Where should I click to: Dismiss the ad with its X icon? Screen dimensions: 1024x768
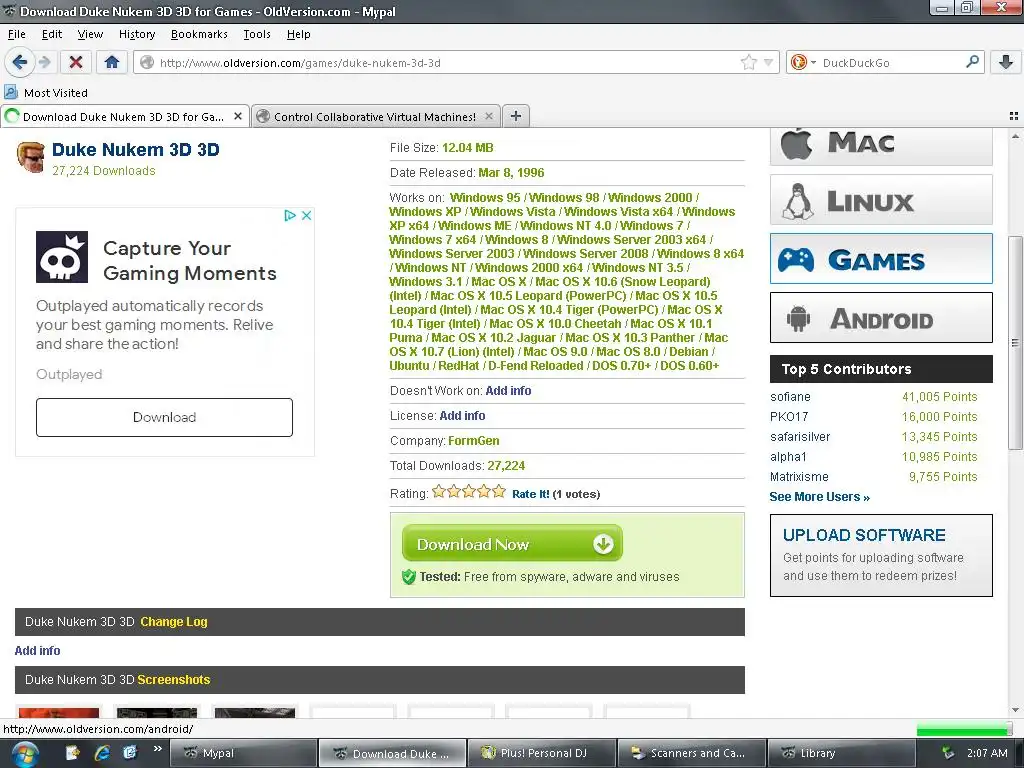tap(306, 216)
